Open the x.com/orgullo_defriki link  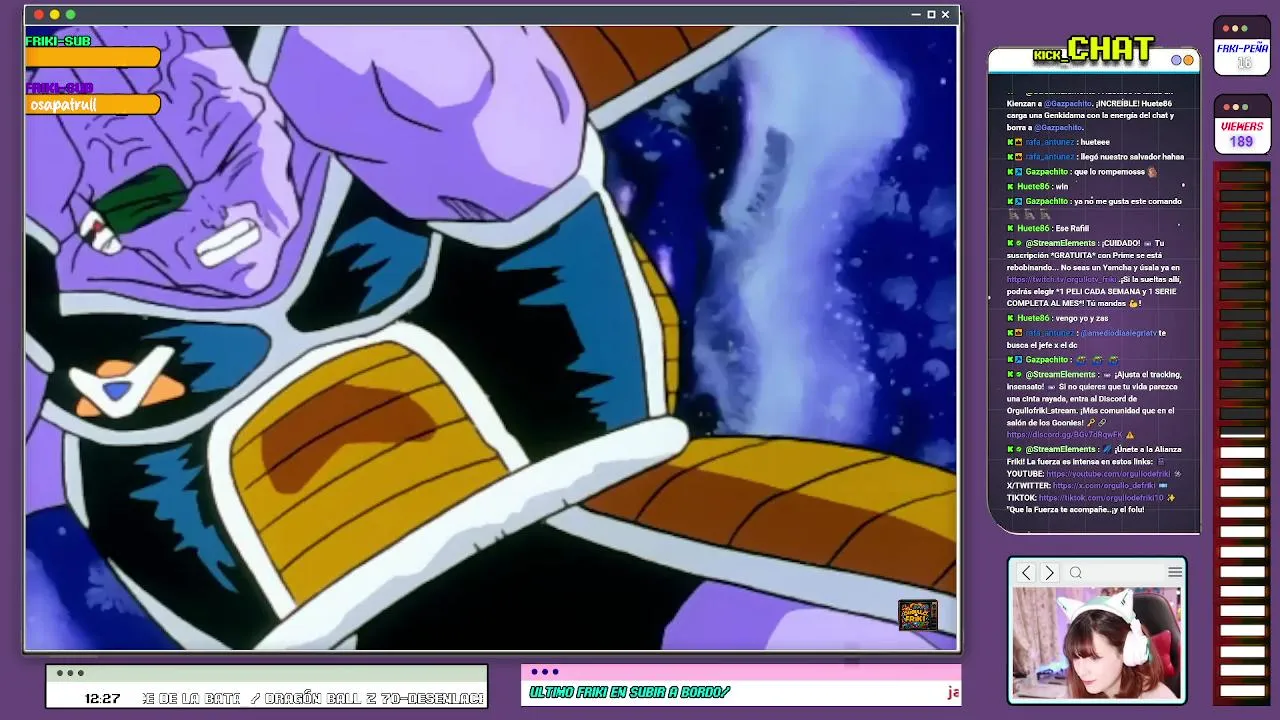pos(1103,485)
